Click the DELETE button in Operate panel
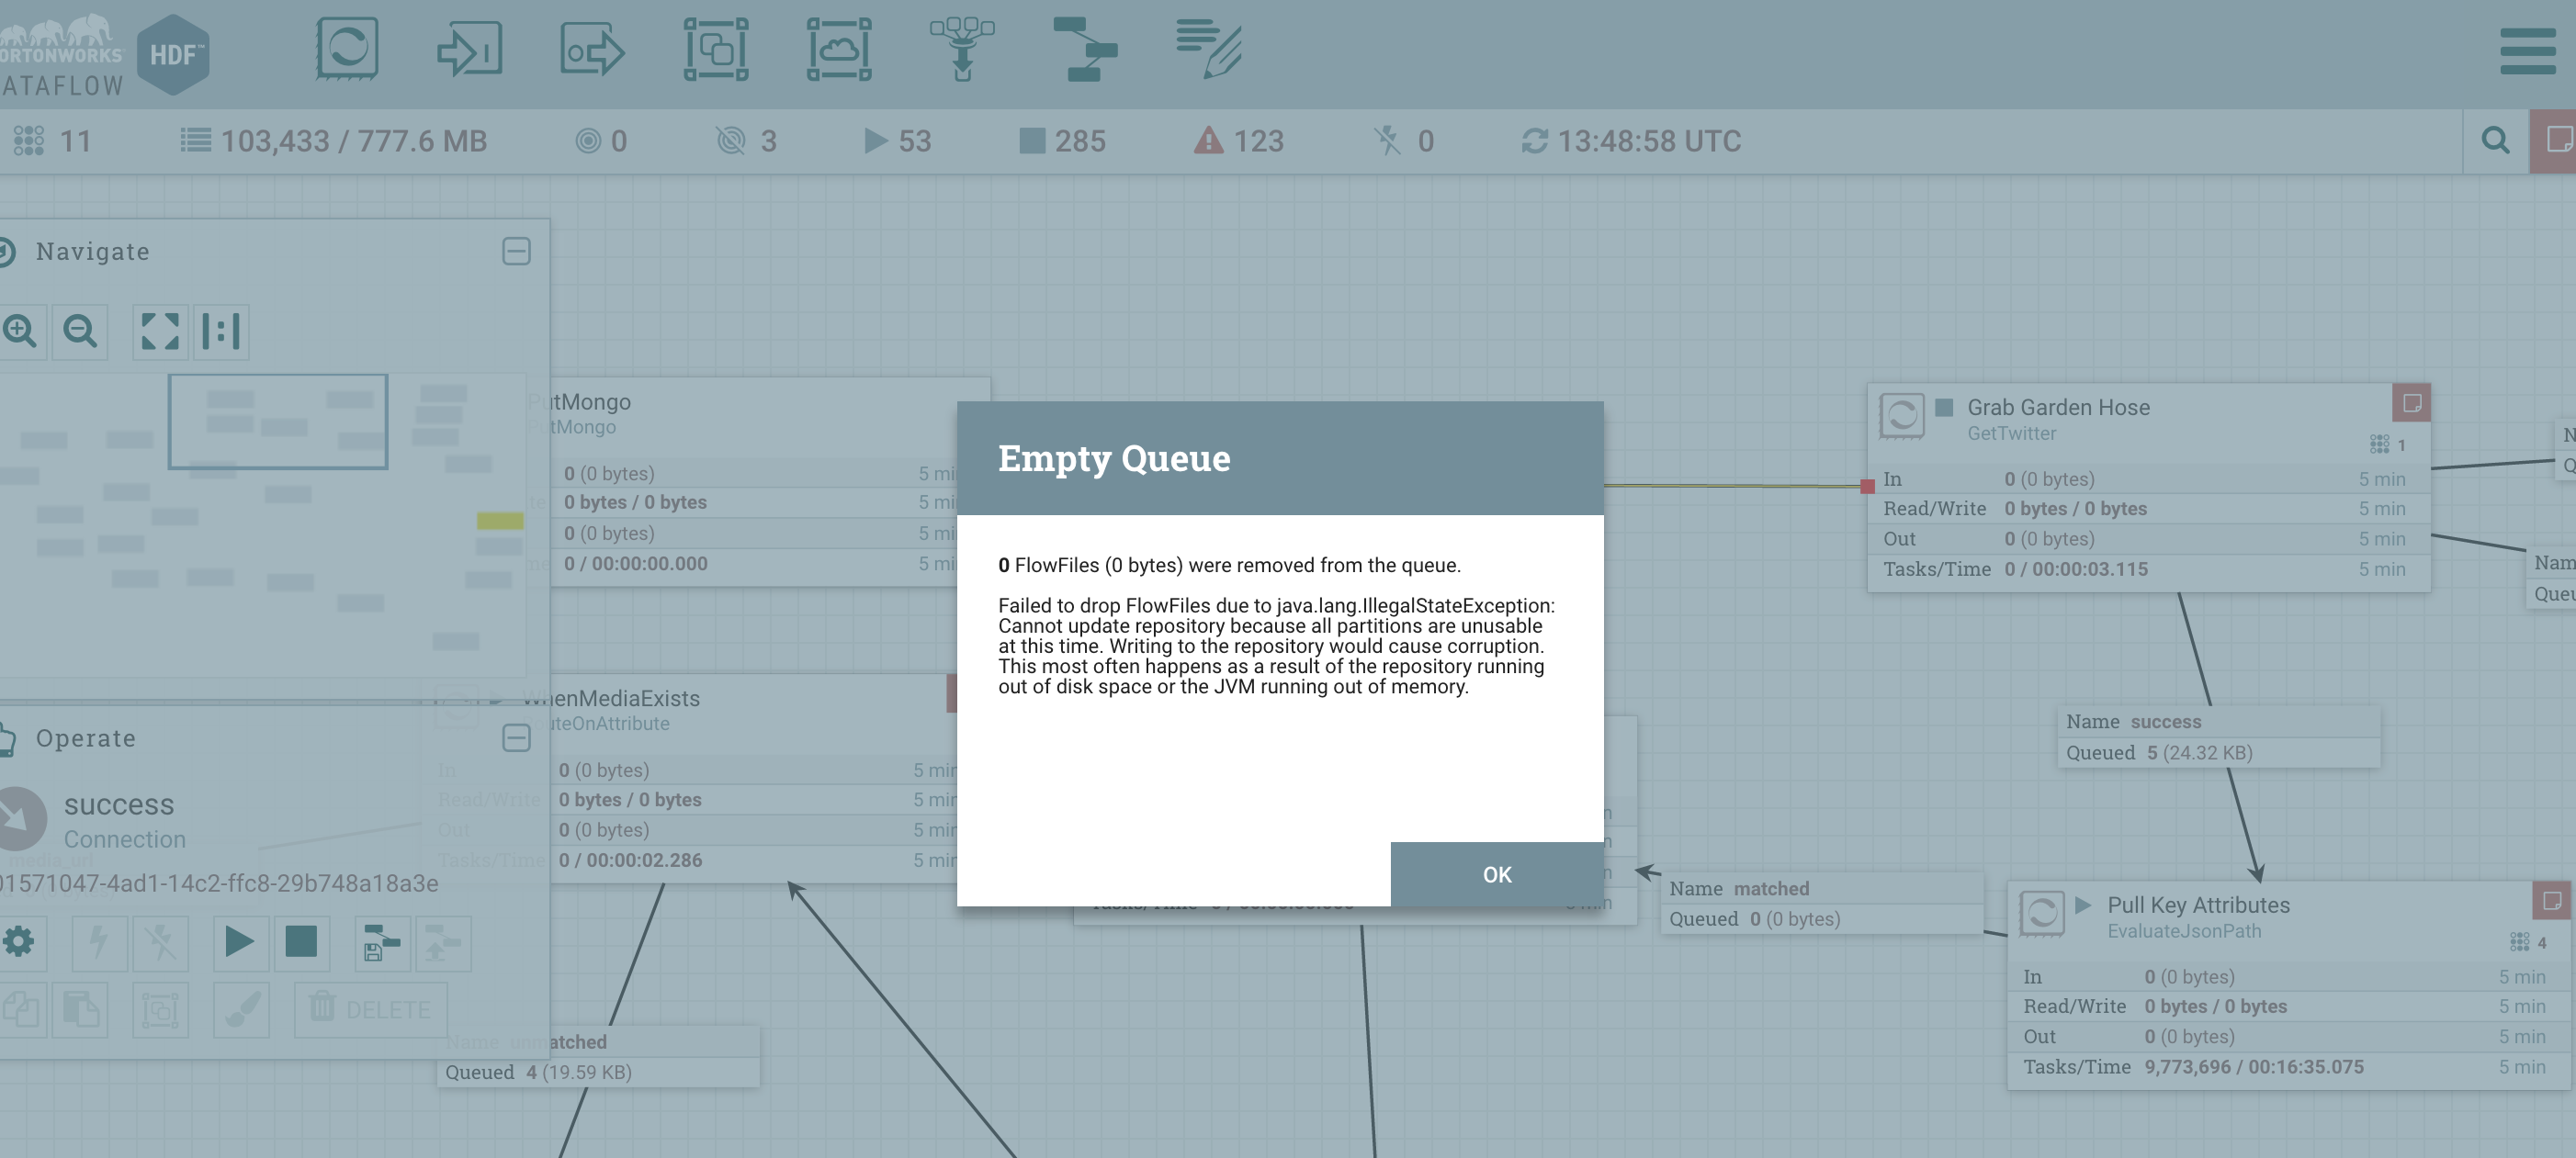 370,1009
